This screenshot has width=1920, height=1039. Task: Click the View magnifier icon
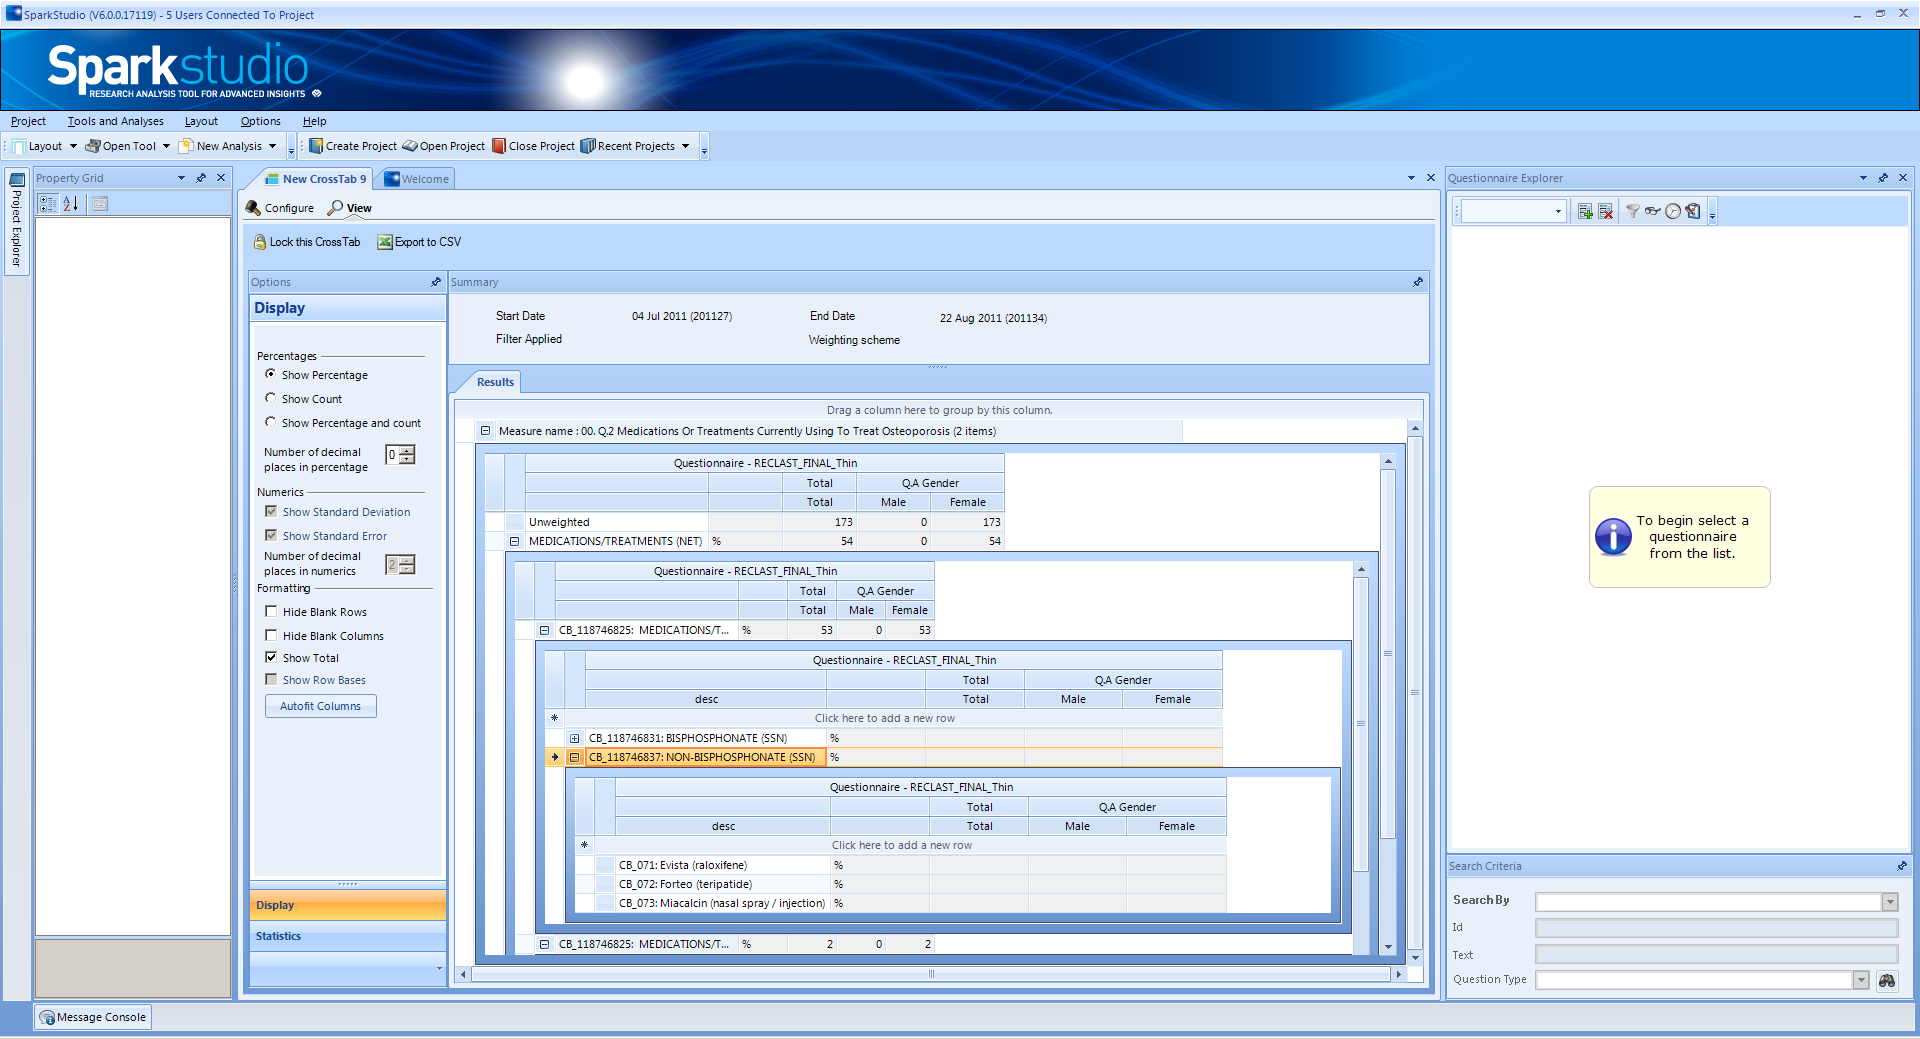(x=335, y=208)
